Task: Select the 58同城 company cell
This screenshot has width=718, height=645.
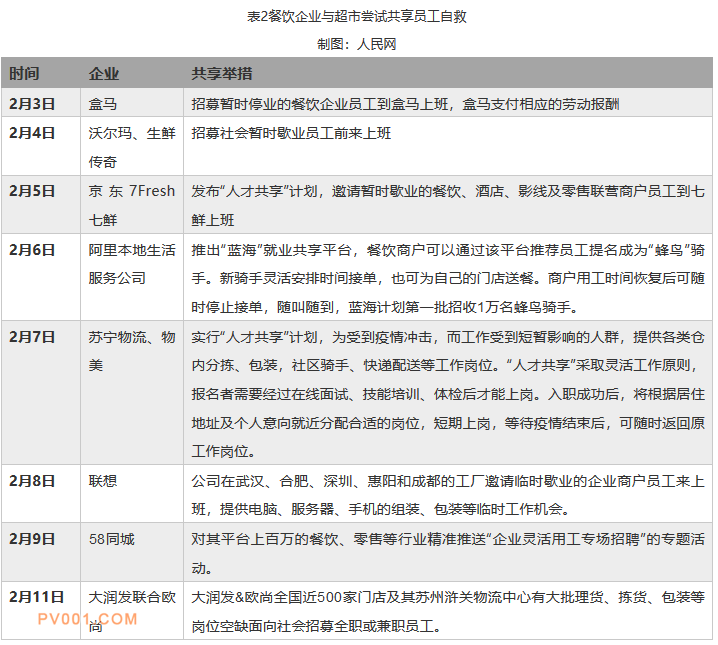Action: coord(112,539)
